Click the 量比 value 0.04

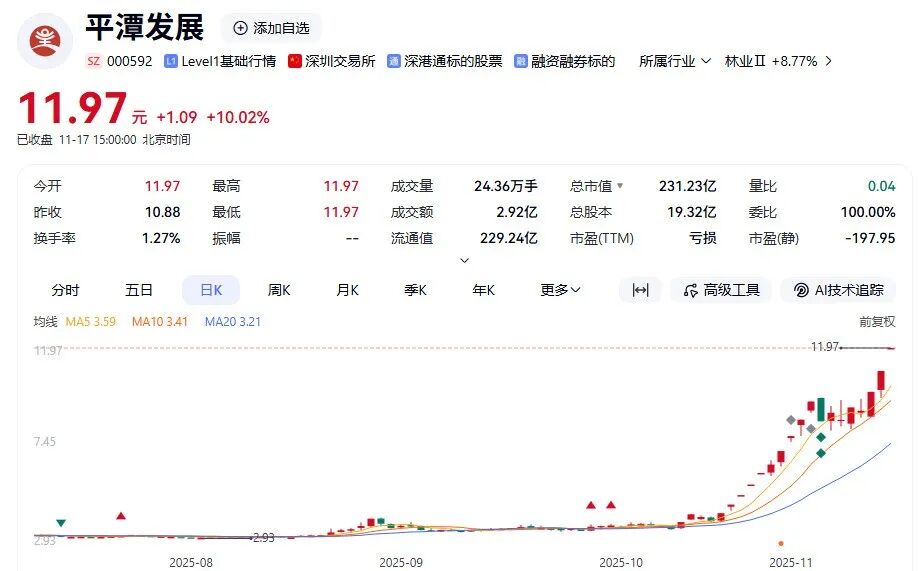coord(882,186)
